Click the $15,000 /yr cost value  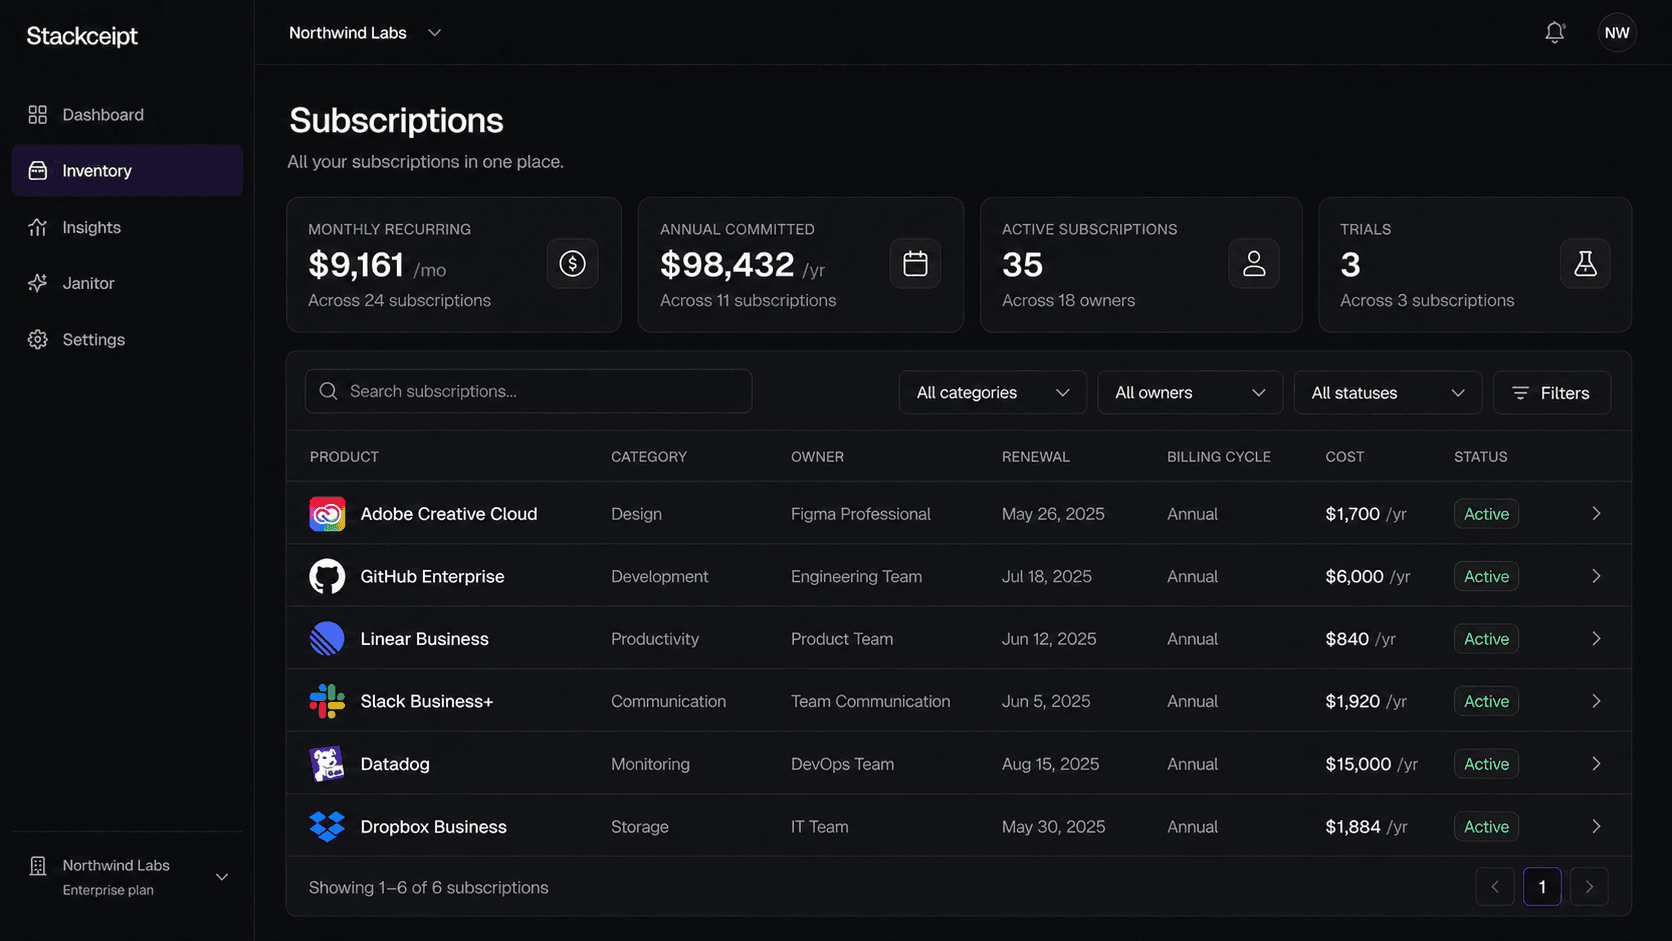pos(1371,764)
